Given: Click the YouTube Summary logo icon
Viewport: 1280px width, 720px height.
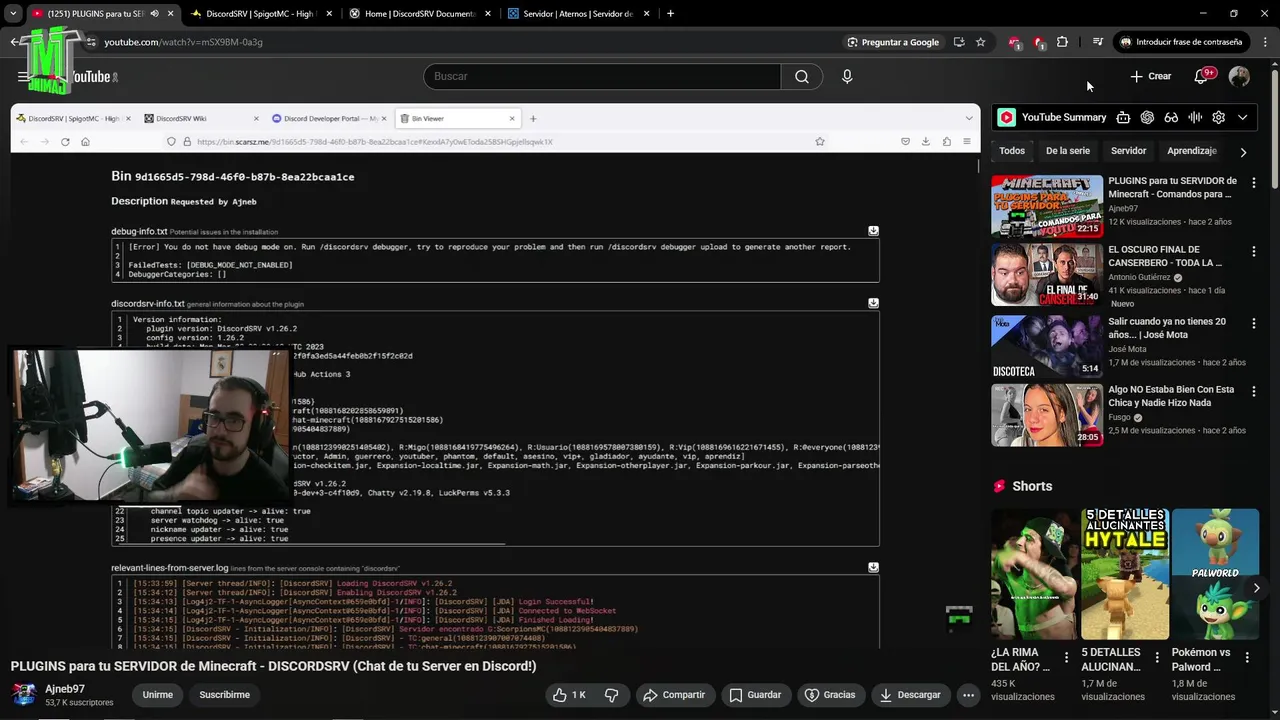Looking at the screenshot, I should click(x=1007, y=117).
